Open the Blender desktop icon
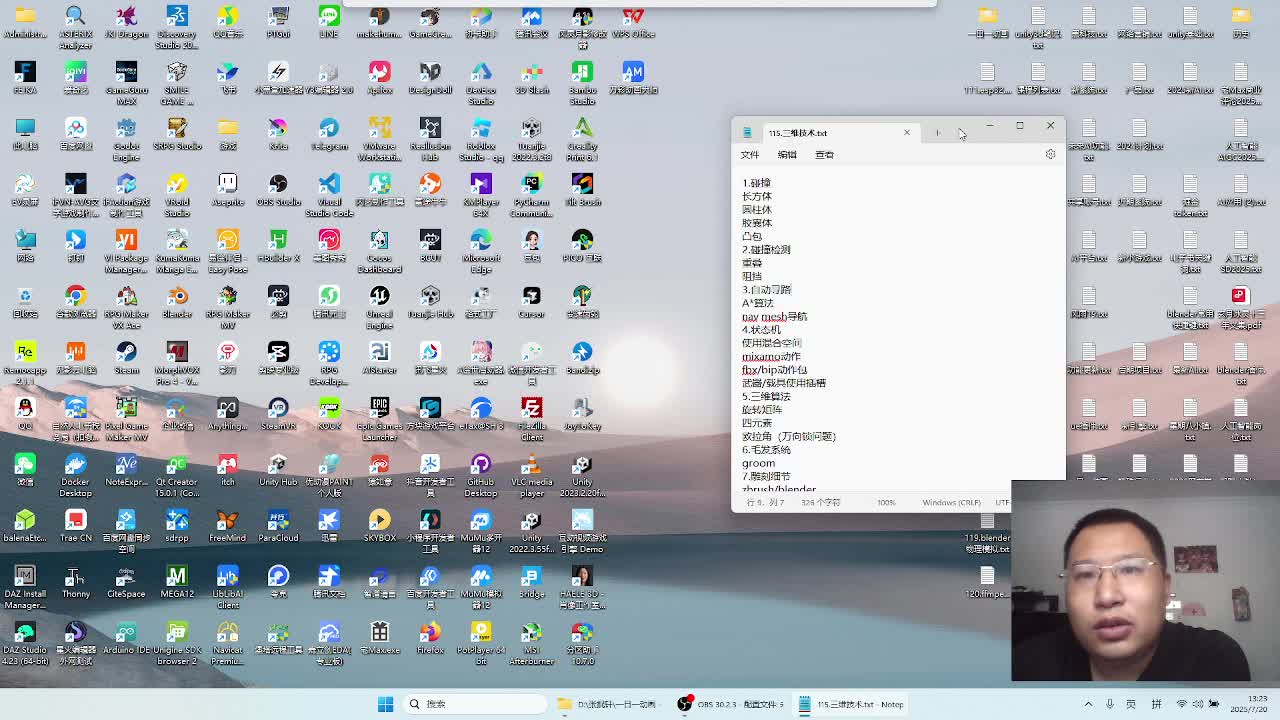The height and width of the screenshot is (720, 1280). click(x=177, y=302)
